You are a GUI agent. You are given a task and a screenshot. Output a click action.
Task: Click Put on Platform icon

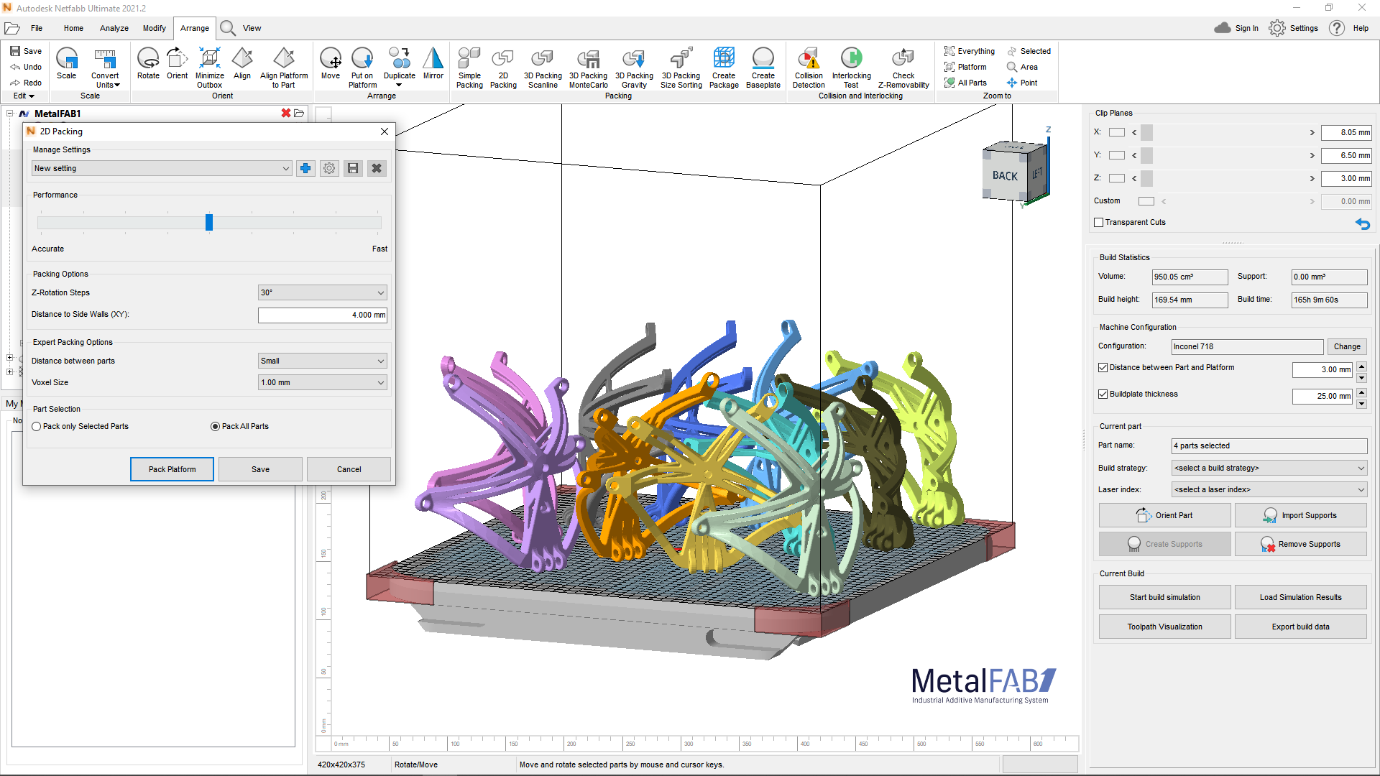[x=363, y=58]
